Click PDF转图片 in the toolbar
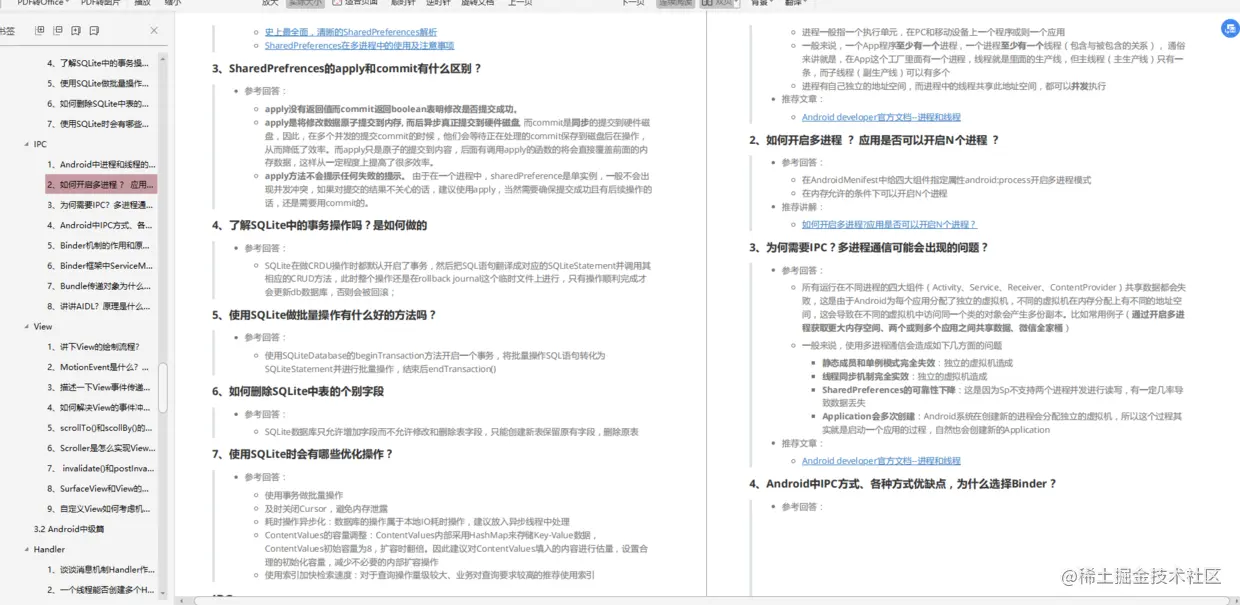The image size is (1240, 605). tap(100, 3)
